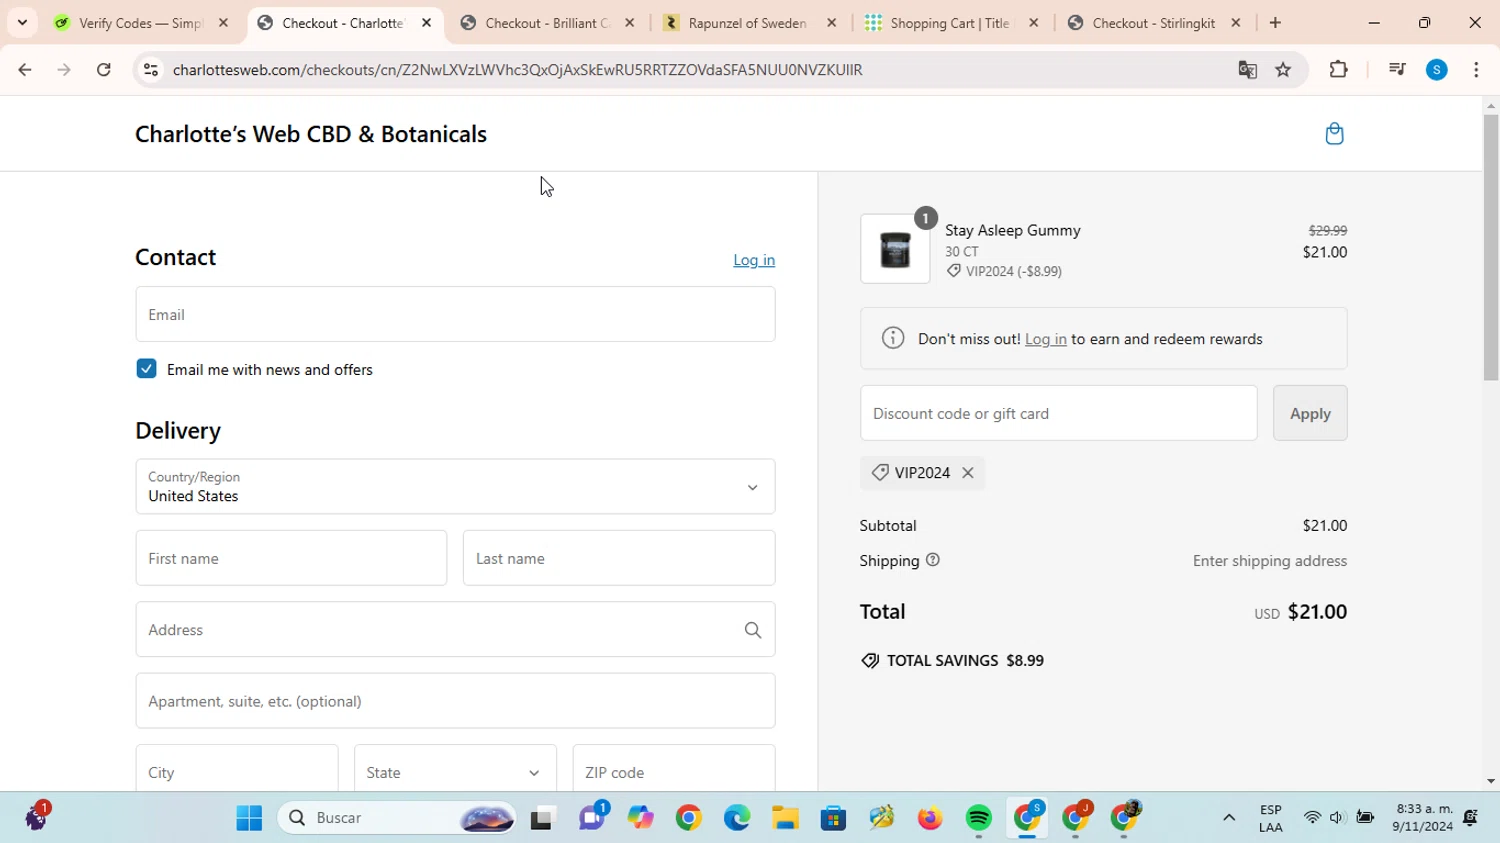
Task: Go back to the previous page
Action: pyautogui.click(x=25, y=69)
